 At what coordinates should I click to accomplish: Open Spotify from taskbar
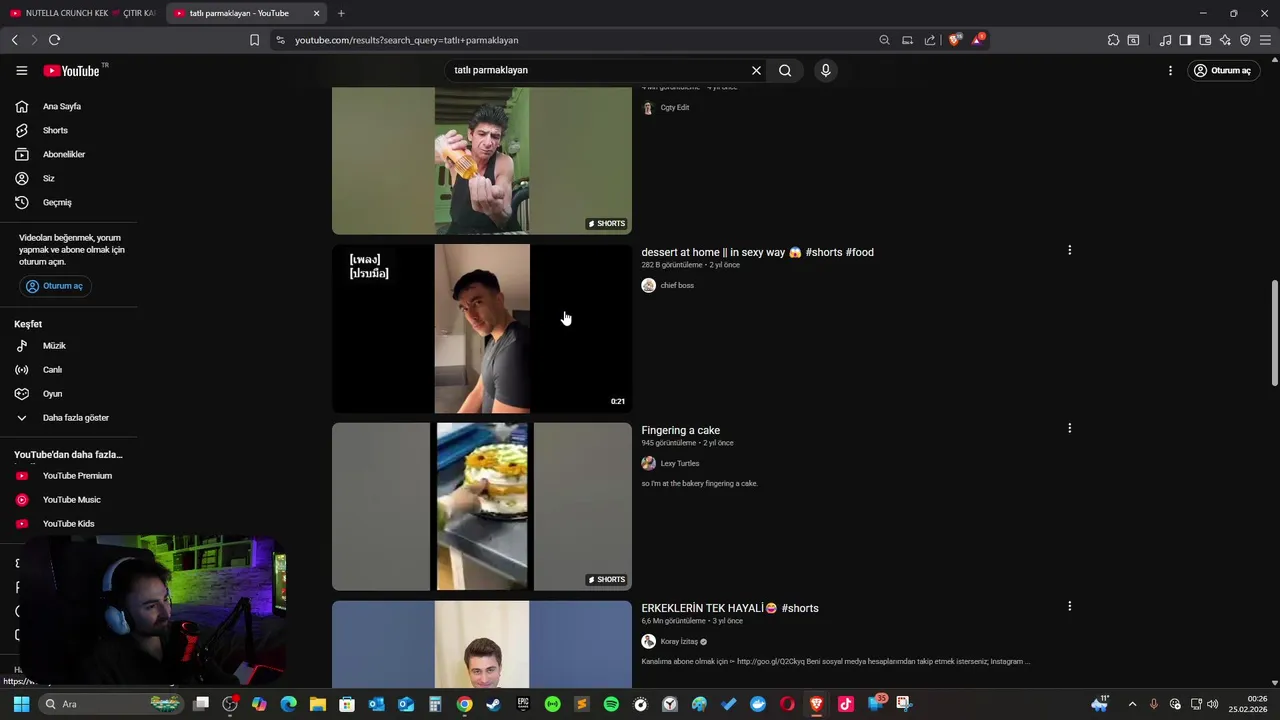611,704
